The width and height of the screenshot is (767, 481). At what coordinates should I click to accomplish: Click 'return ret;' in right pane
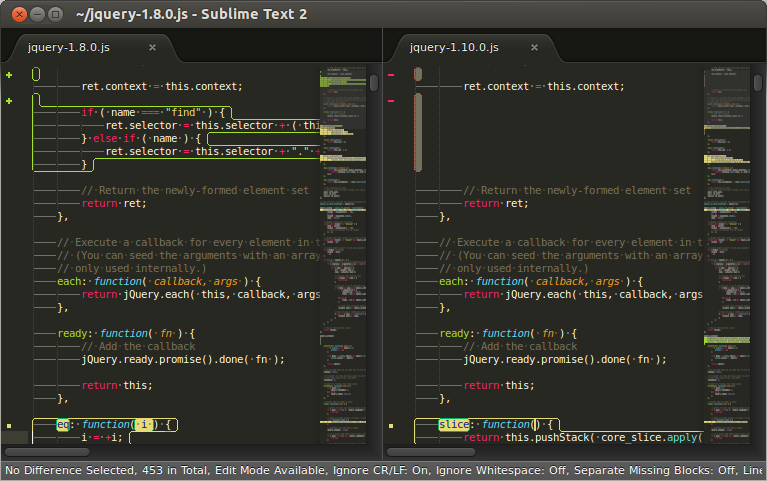pos(496,204)
